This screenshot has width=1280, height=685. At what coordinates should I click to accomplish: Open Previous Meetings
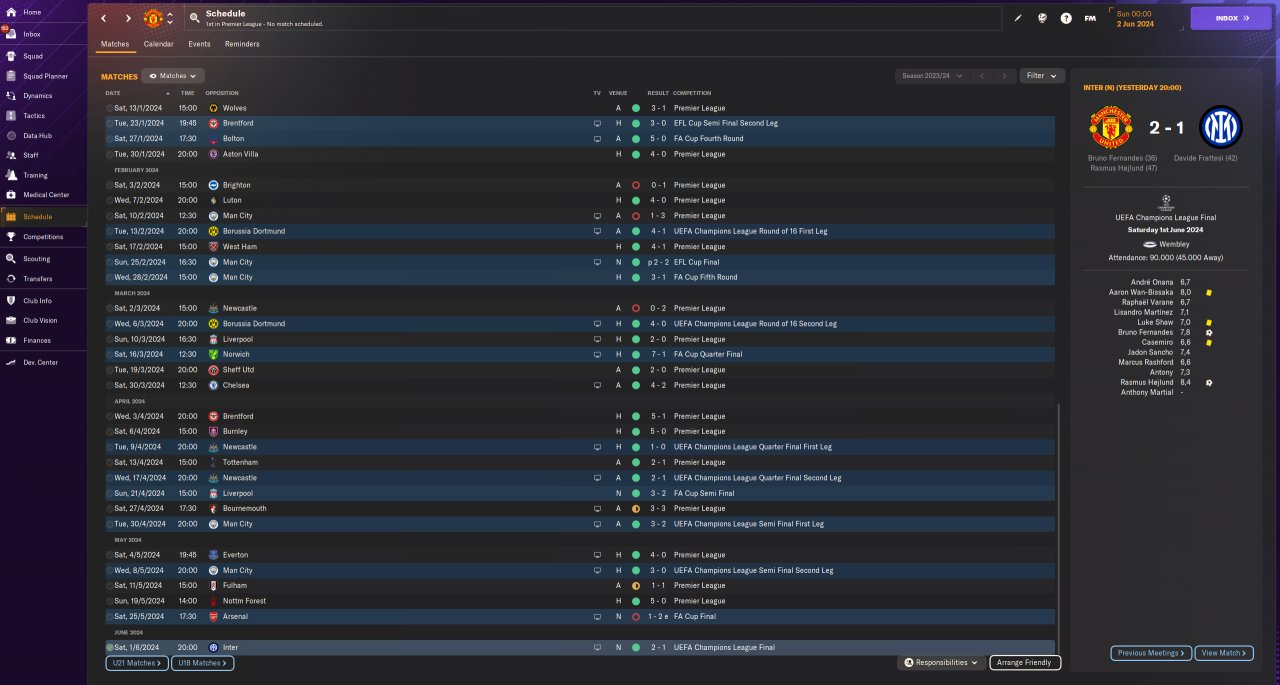pos(1151,653)
